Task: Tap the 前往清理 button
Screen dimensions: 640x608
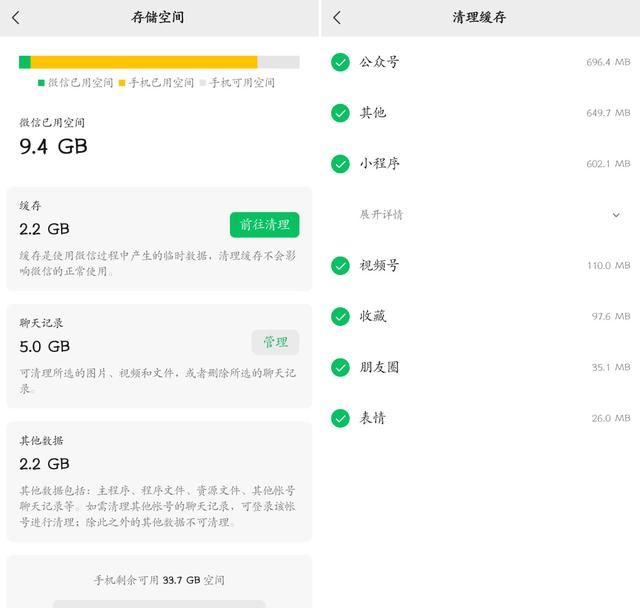Action: pos(264,225)
